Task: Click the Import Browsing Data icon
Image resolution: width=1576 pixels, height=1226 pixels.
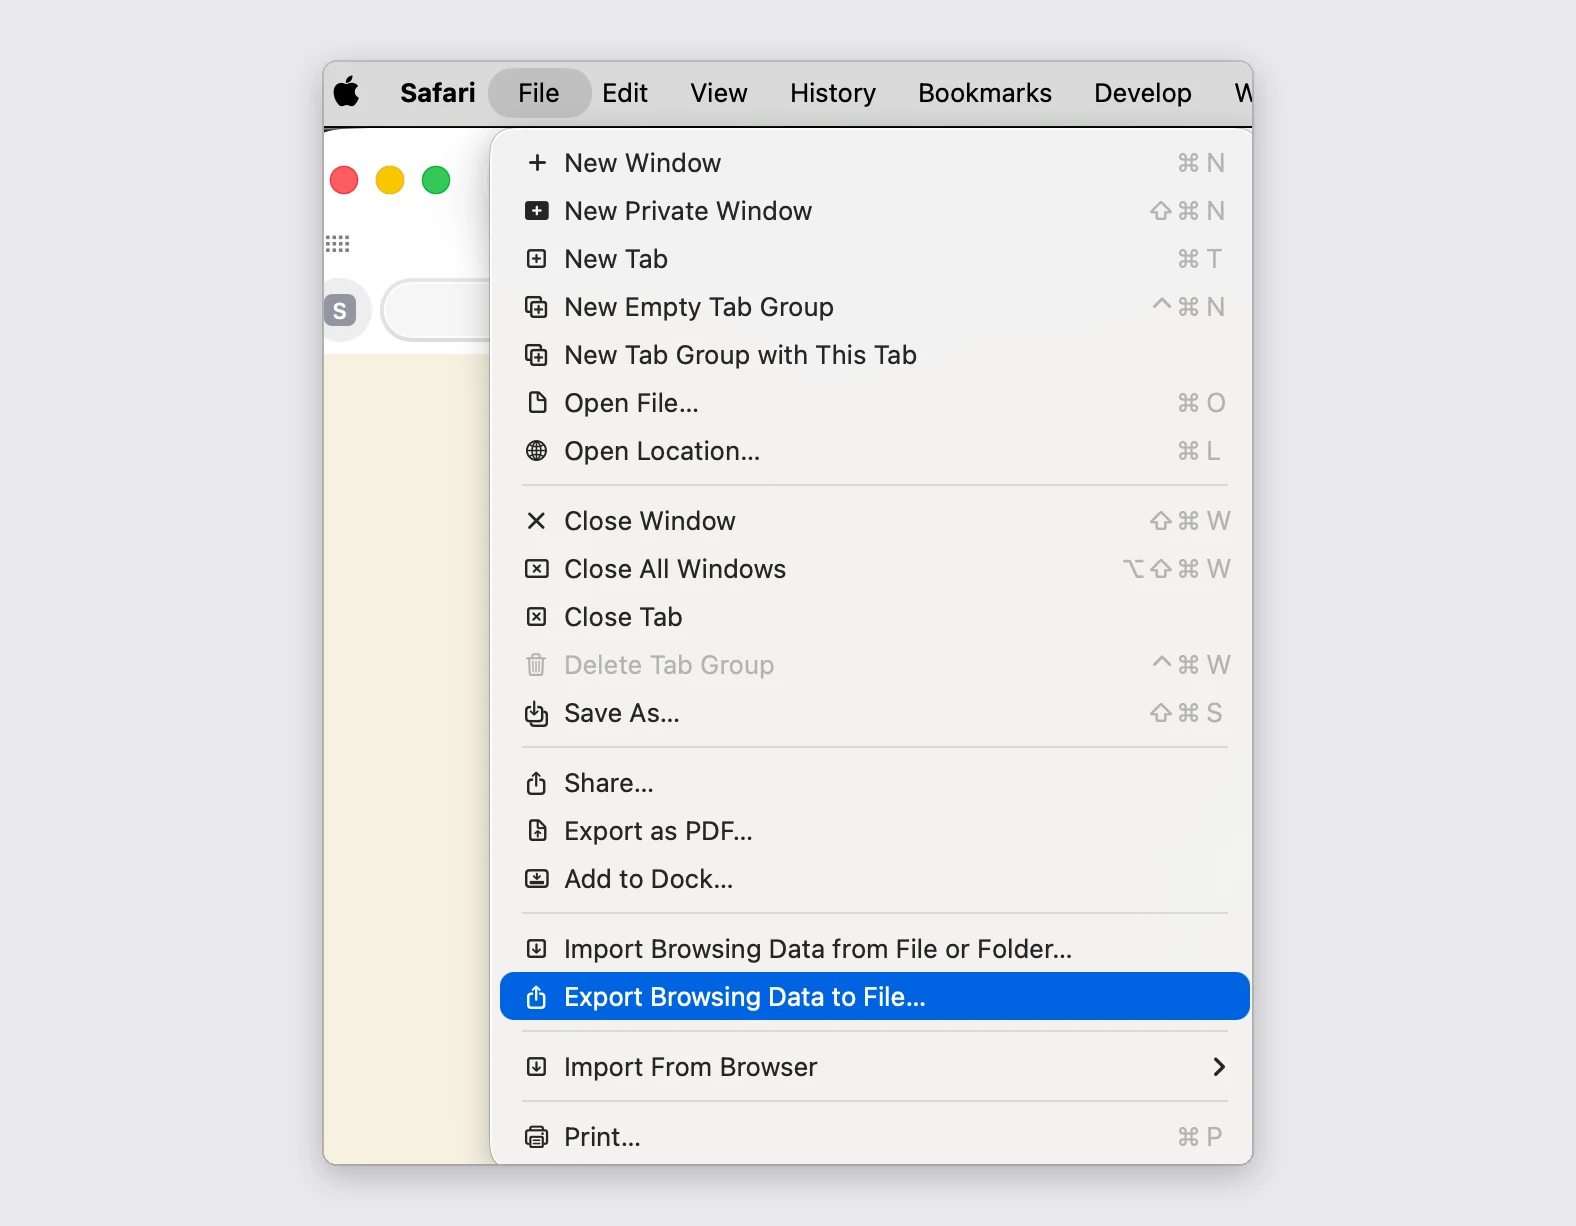Action: tap(537, 949)
